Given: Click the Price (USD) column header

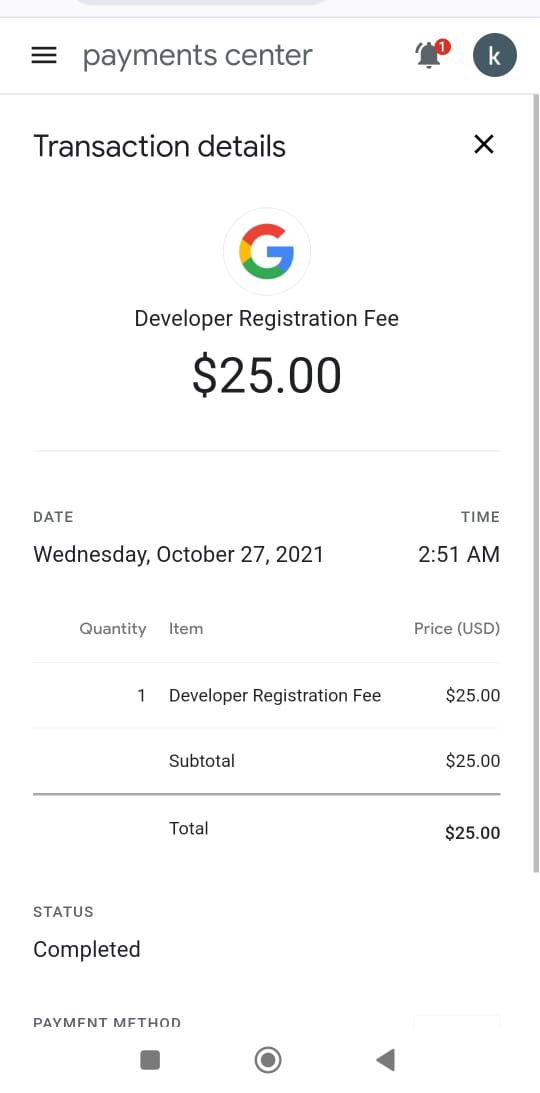Looking at the screenshot, I should point(457,629).
